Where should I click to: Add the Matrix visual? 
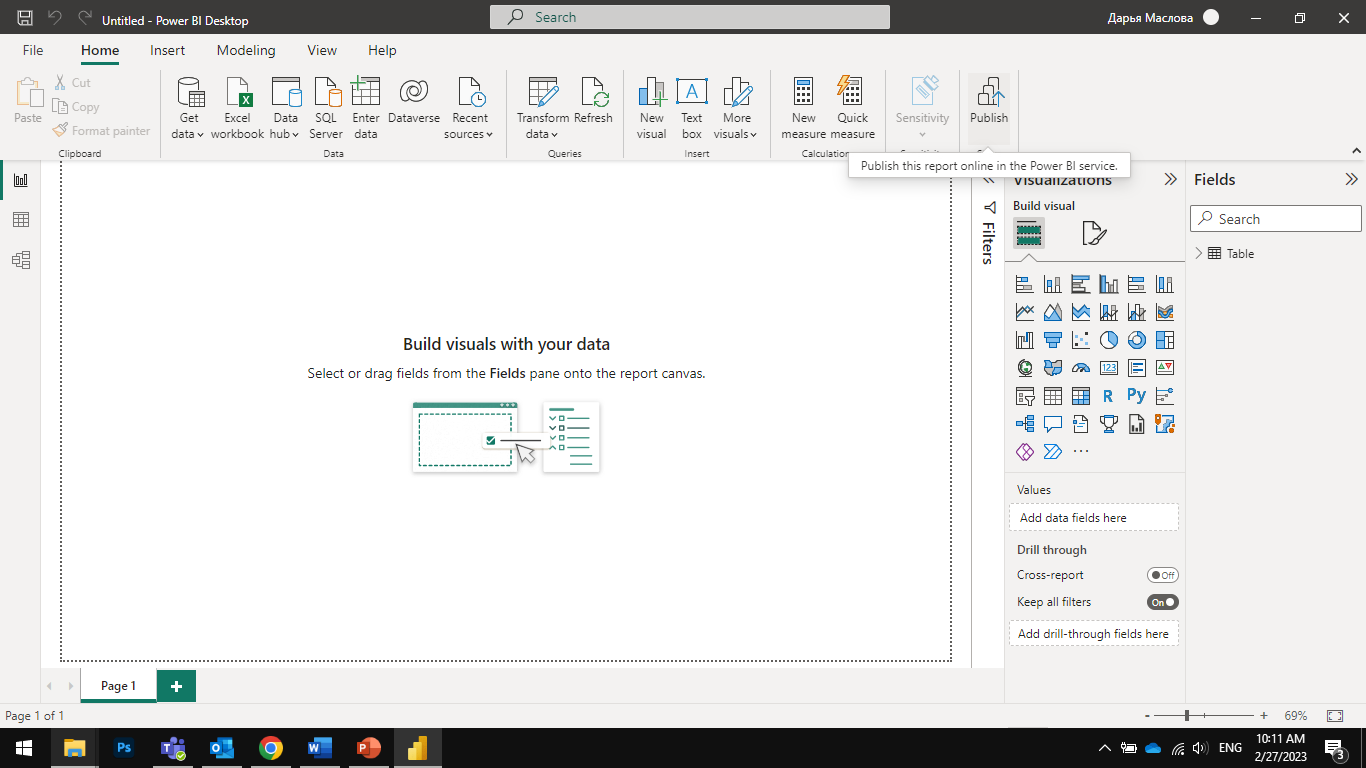coord(1080,396)
